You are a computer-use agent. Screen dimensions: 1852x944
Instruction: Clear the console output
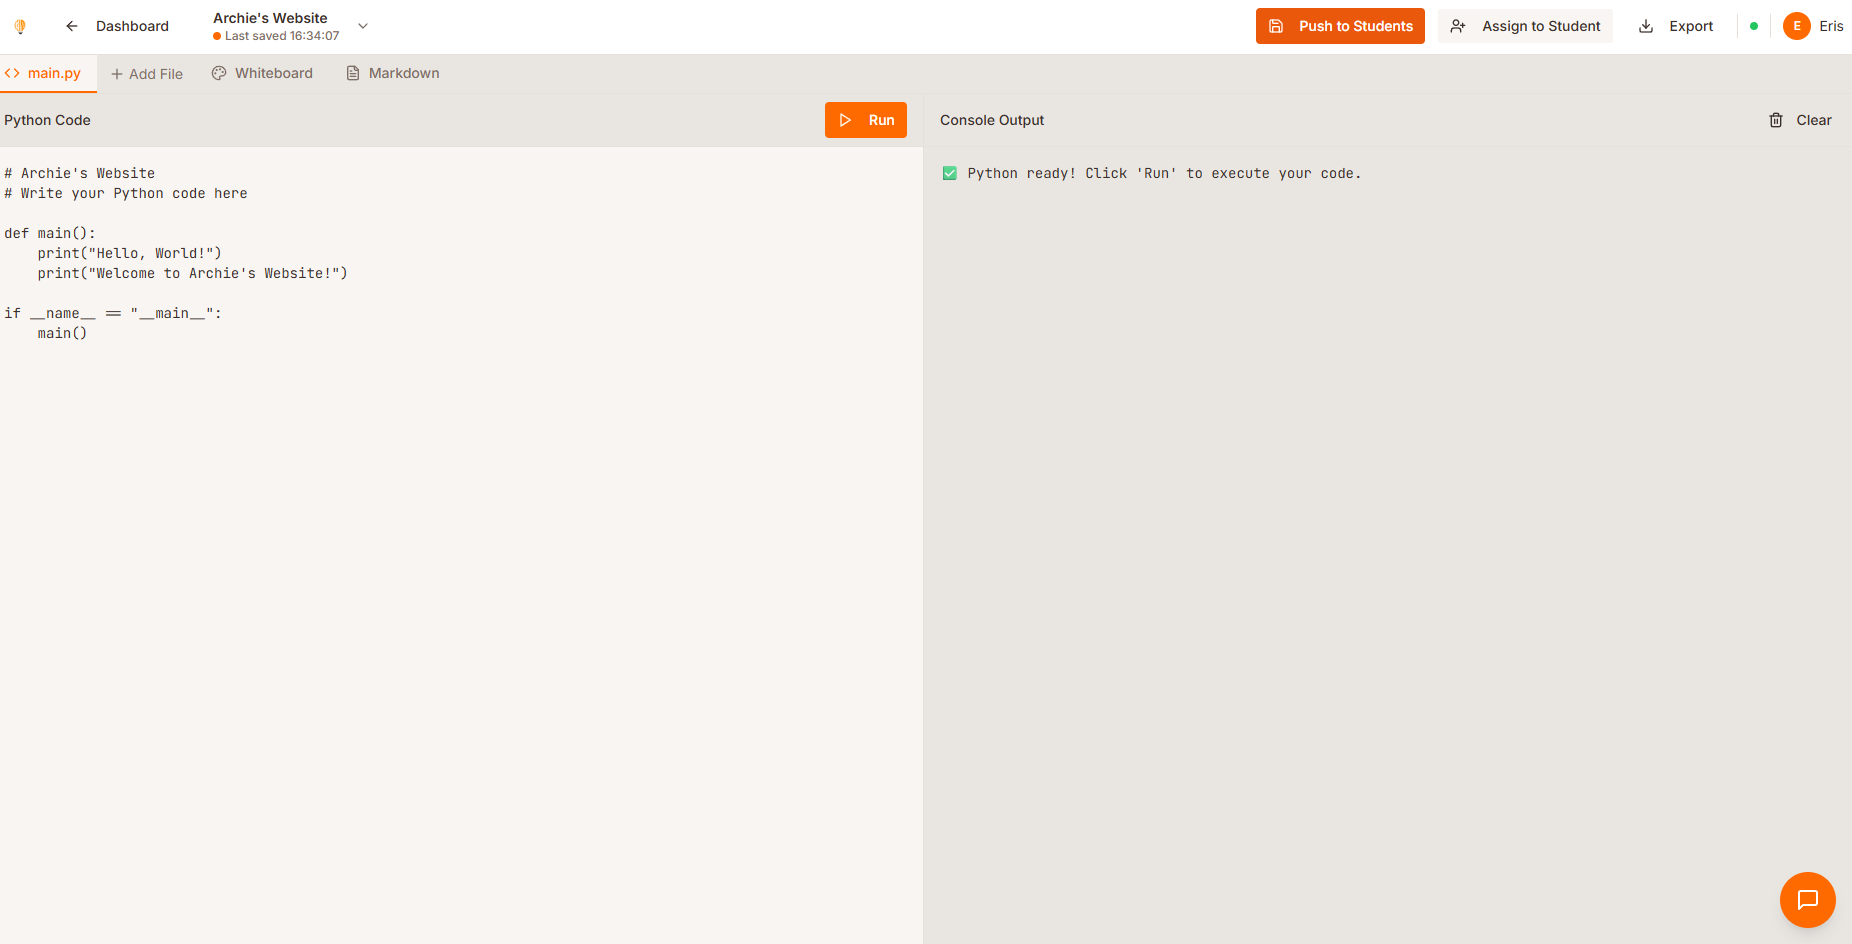(1814, 119)
